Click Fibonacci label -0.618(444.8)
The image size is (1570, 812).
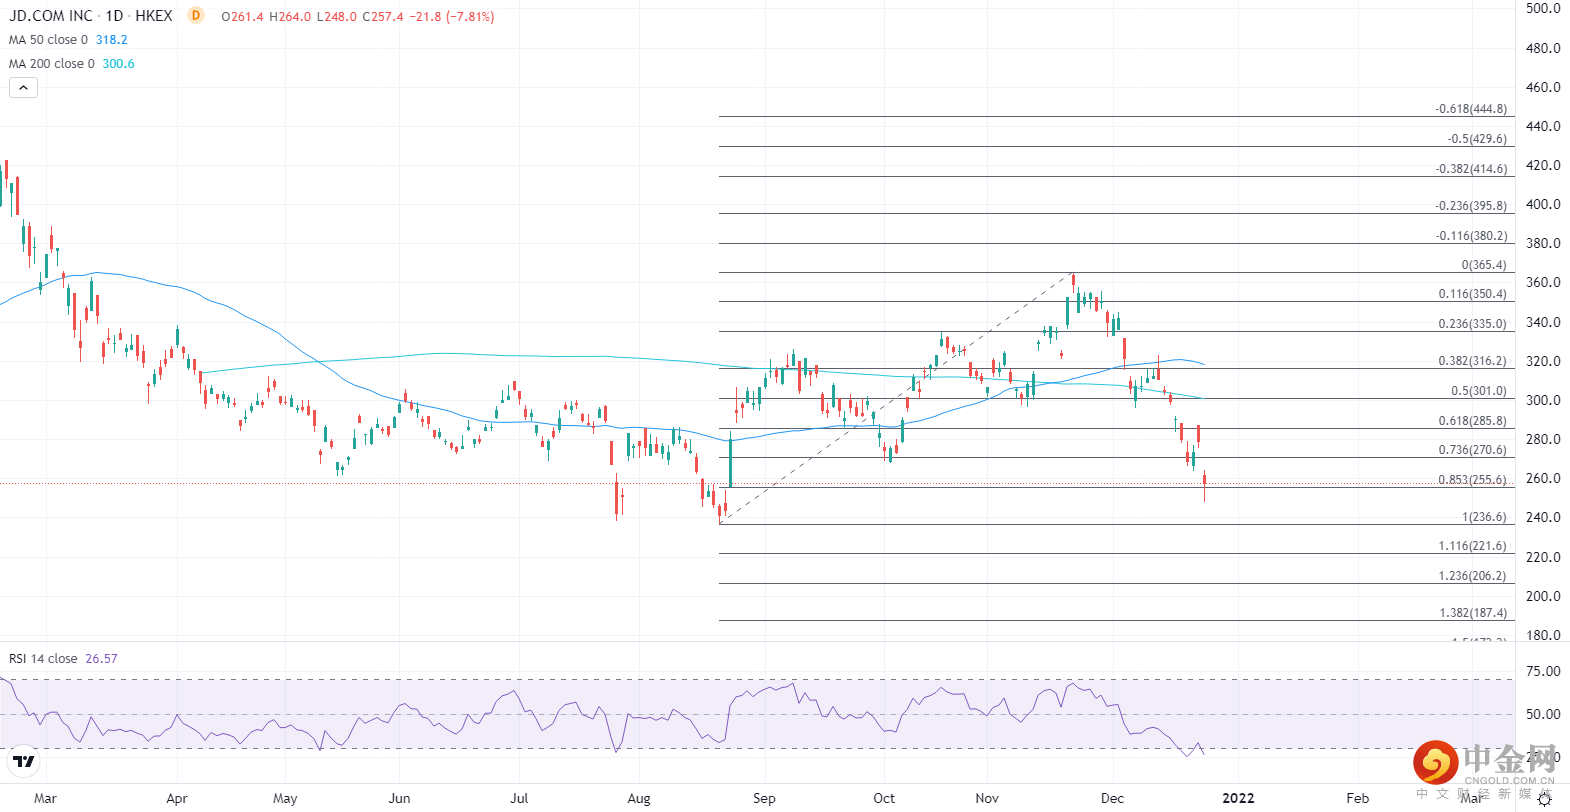click(1471, 109)
